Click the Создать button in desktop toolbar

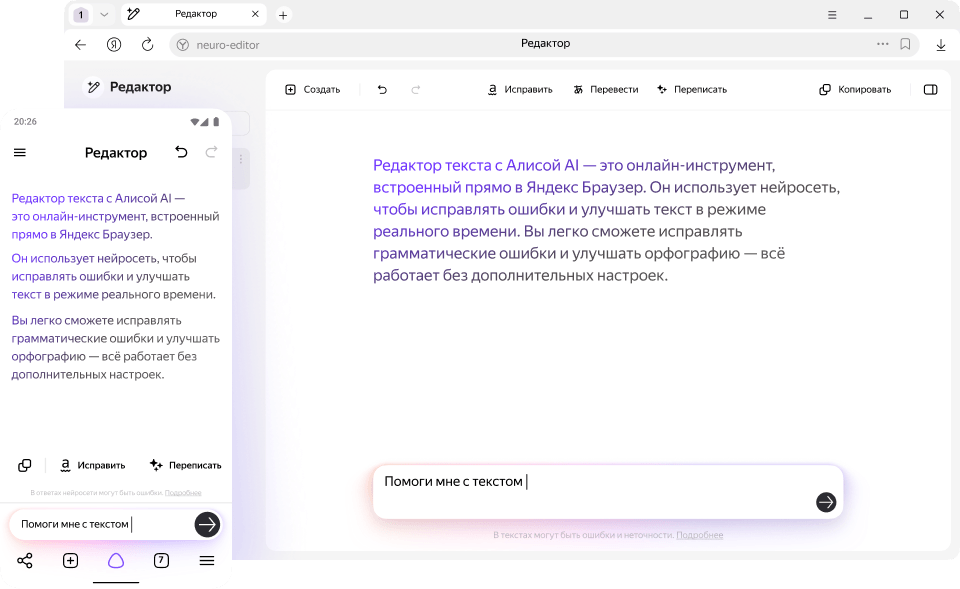(312, 89)
